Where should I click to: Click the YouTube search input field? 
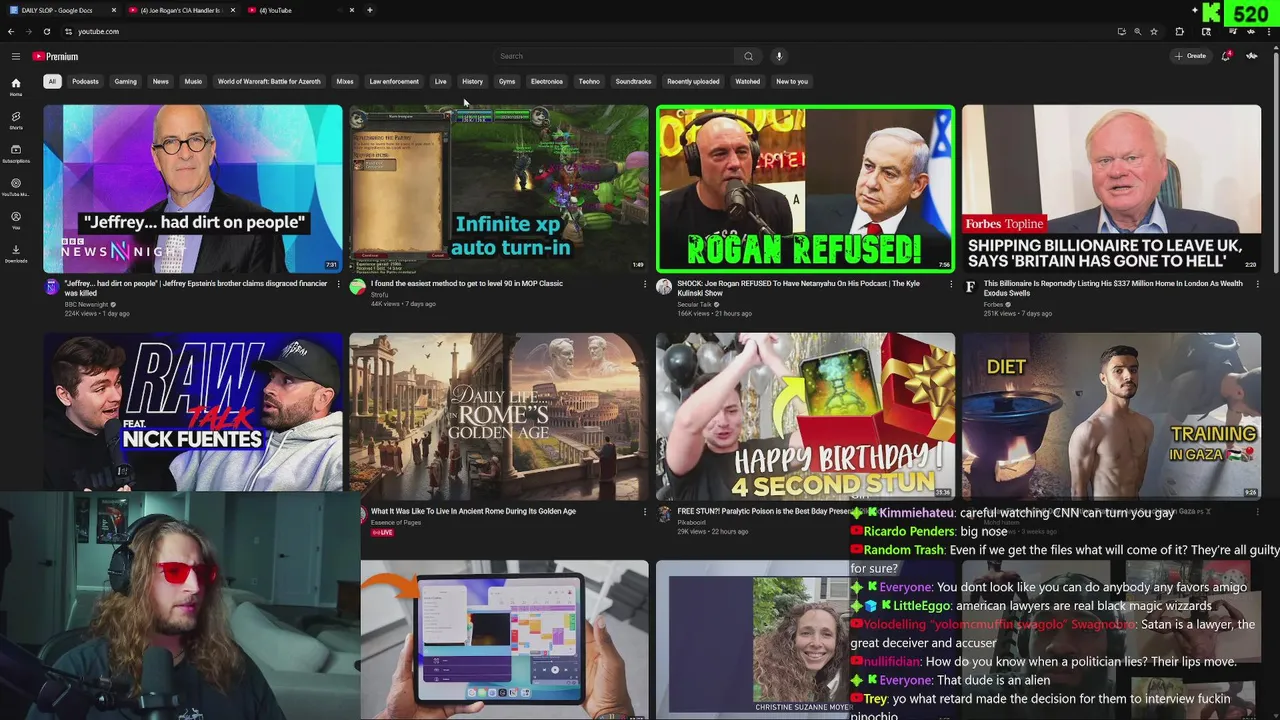click(x=614, y=56)
